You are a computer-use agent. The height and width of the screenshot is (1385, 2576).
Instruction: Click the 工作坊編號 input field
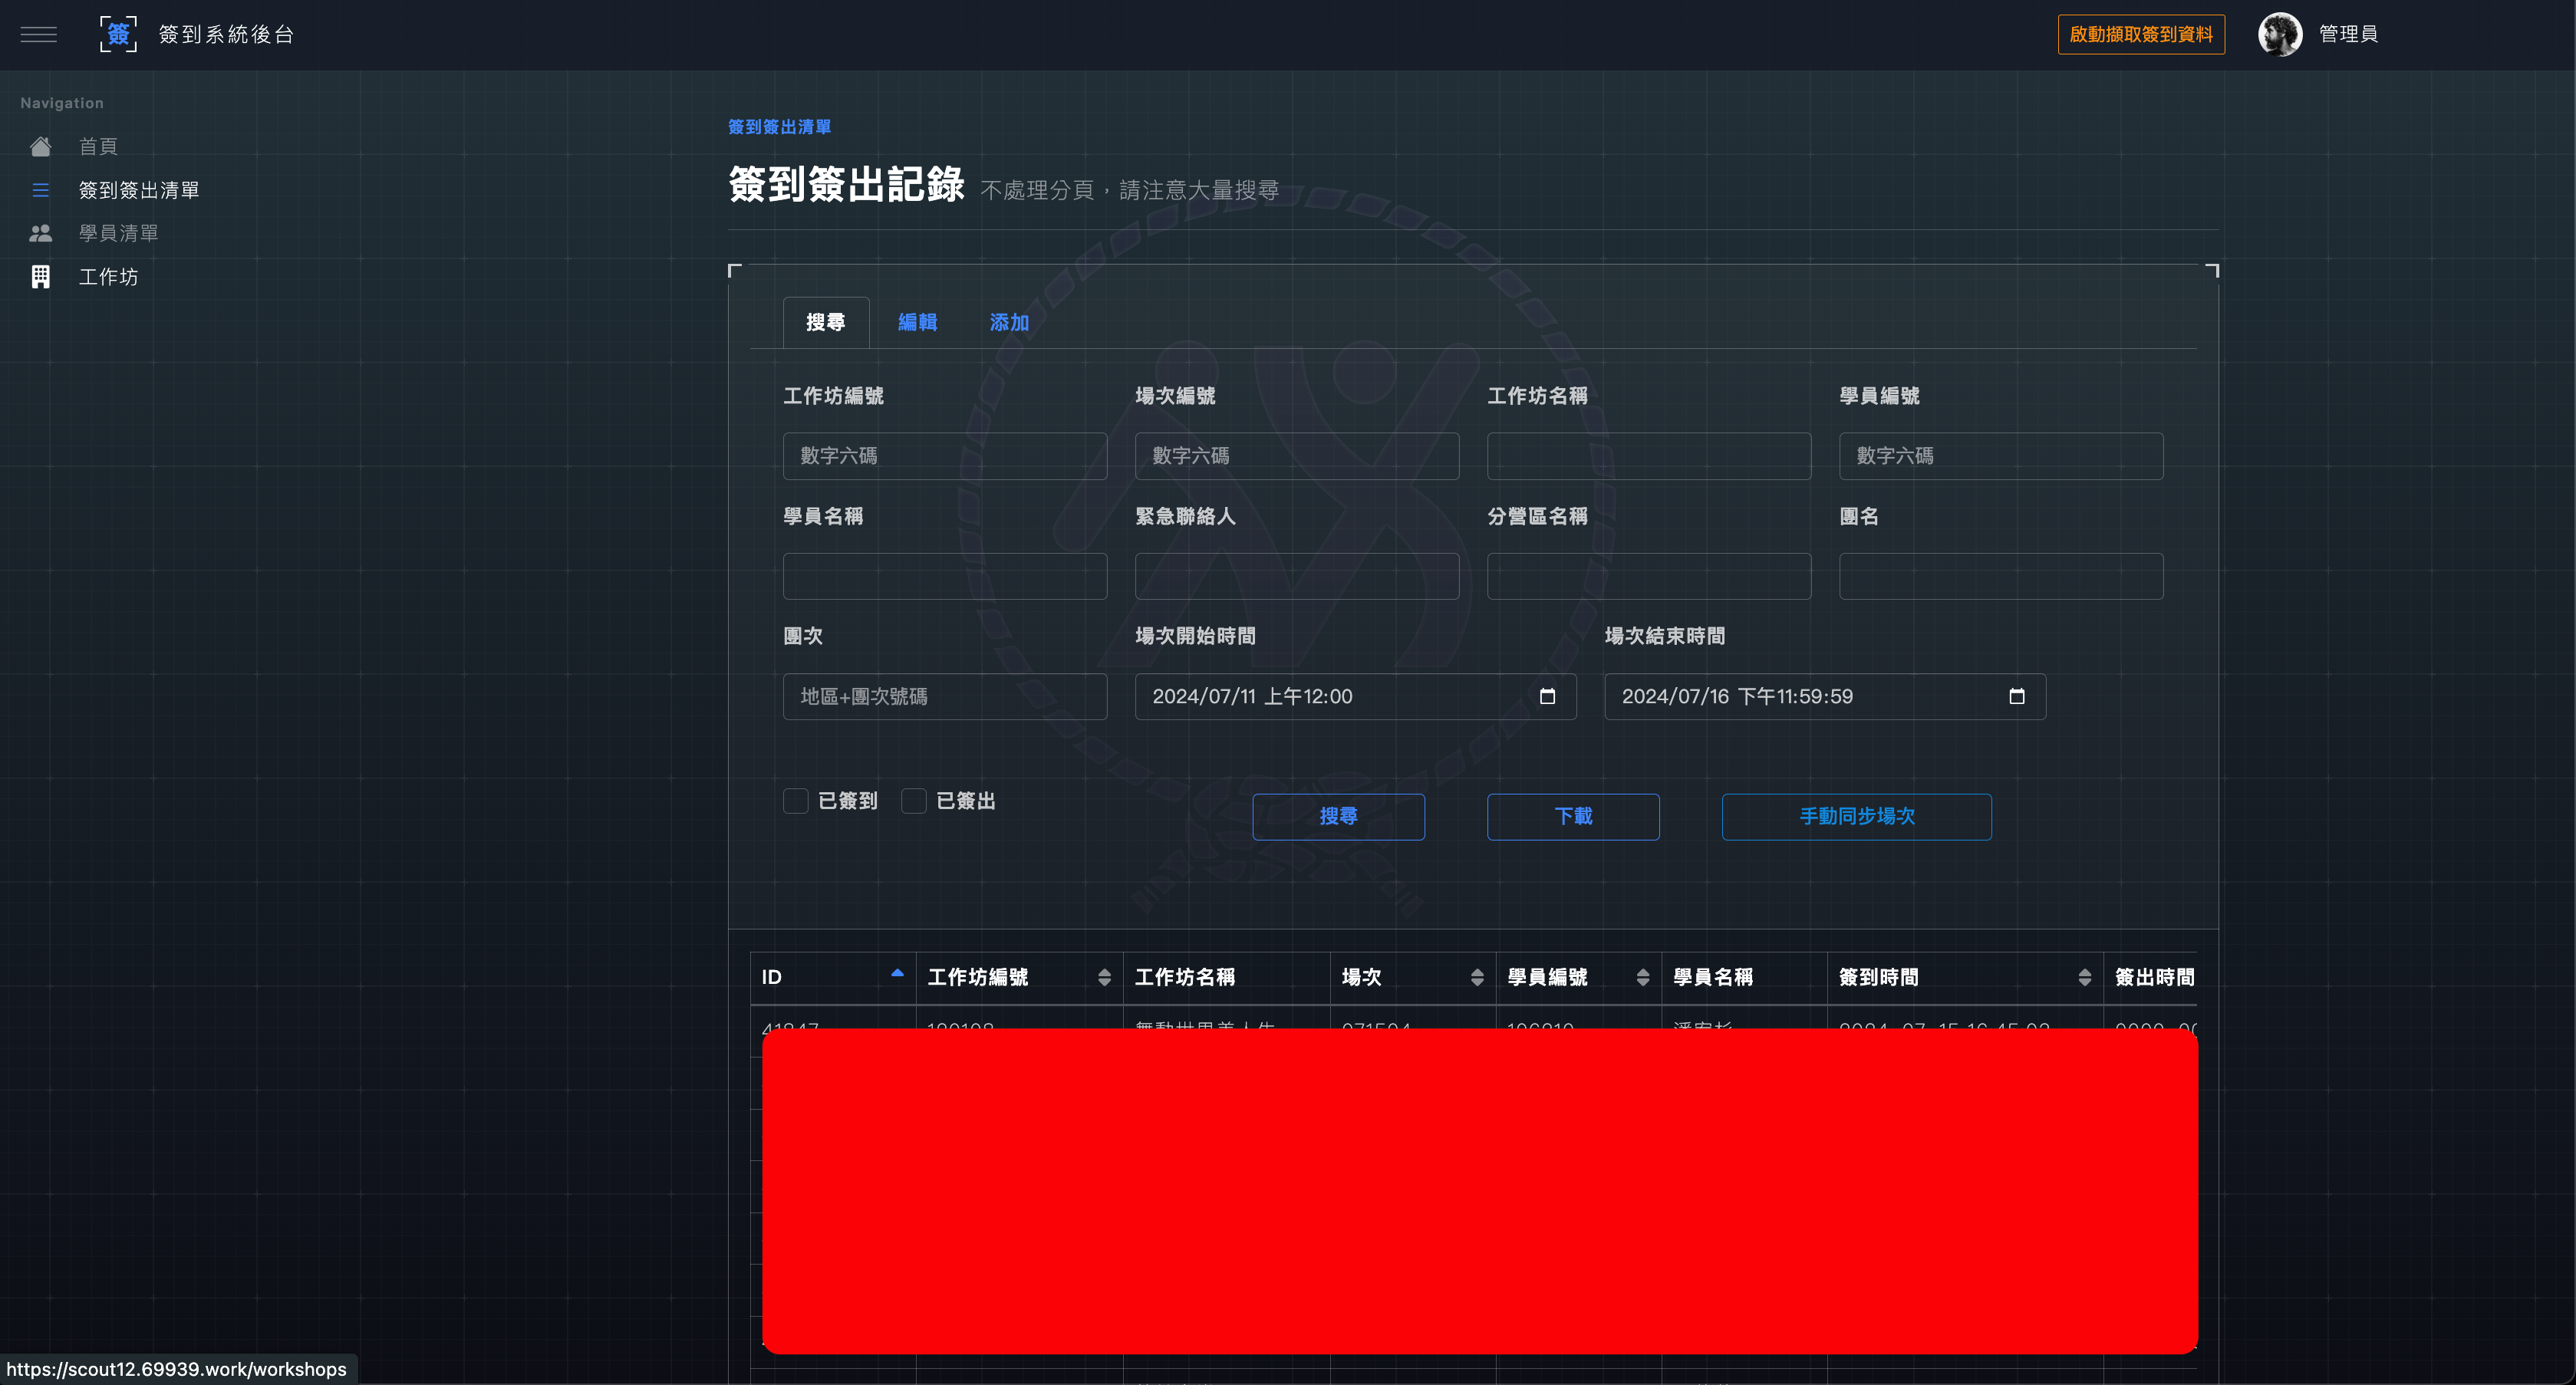(x=944, y=456)
